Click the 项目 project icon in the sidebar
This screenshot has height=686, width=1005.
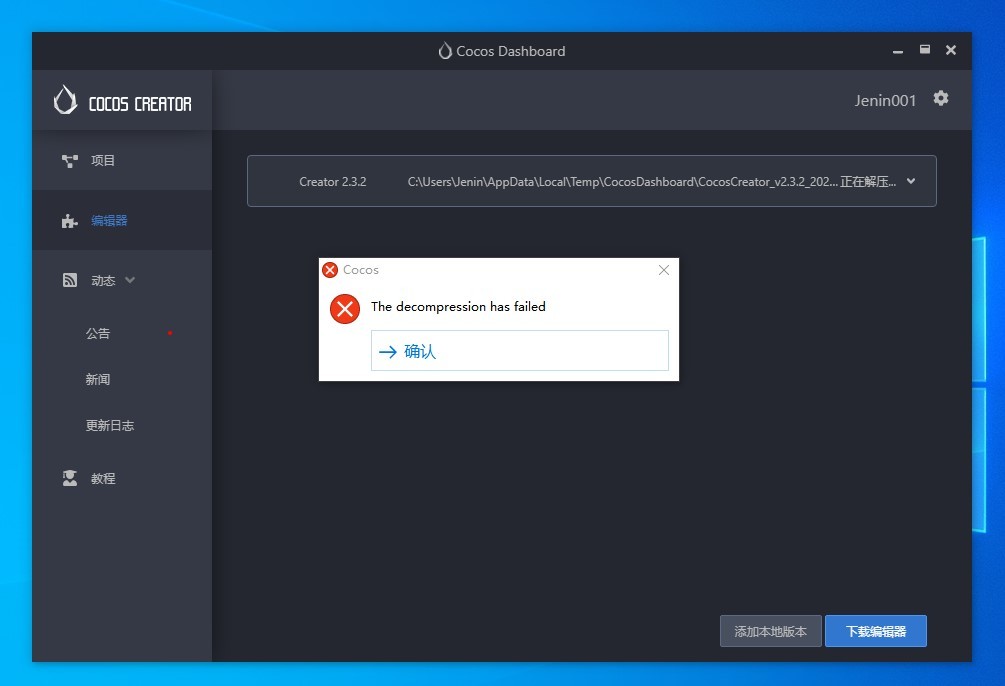(69, 160)
